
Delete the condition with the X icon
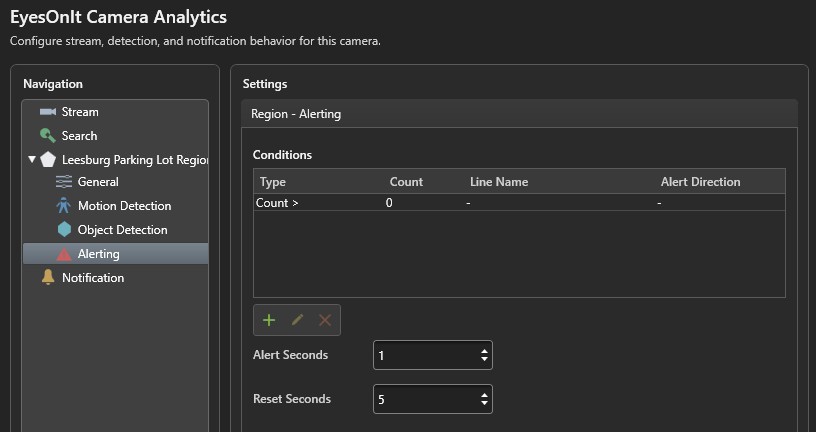(325, 320)
